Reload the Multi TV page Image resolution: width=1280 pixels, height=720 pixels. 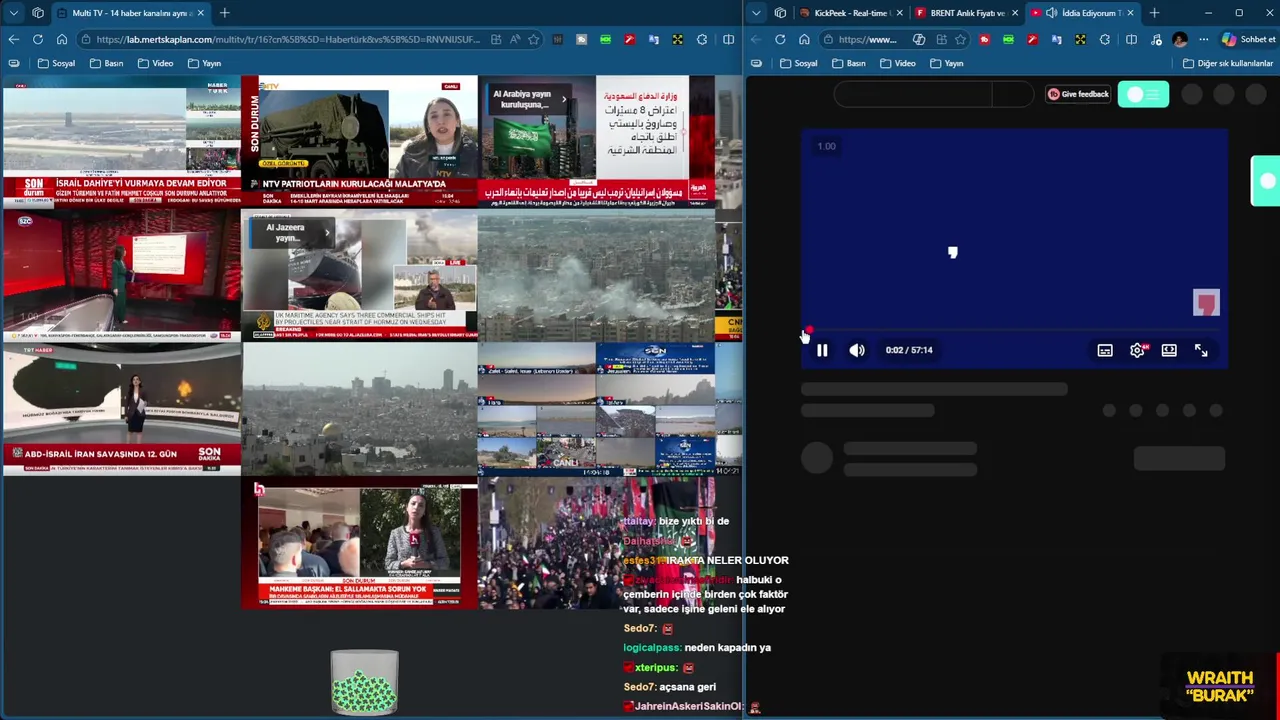38,39
